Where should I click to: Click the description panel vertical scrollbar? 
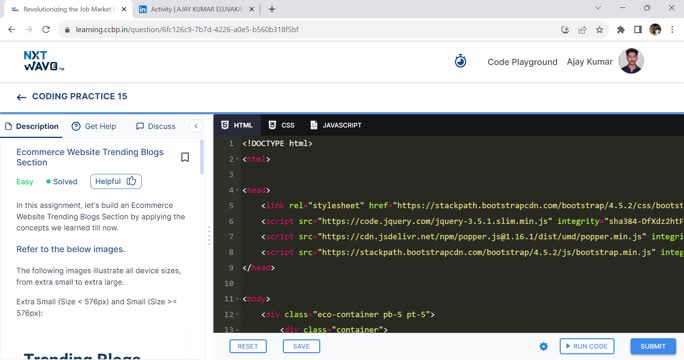pos(202,158)
